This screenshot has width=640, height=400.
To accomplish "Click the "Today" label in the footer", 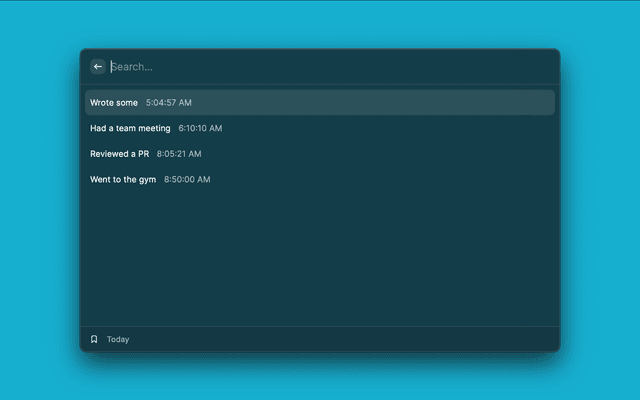I will [118, 339].
